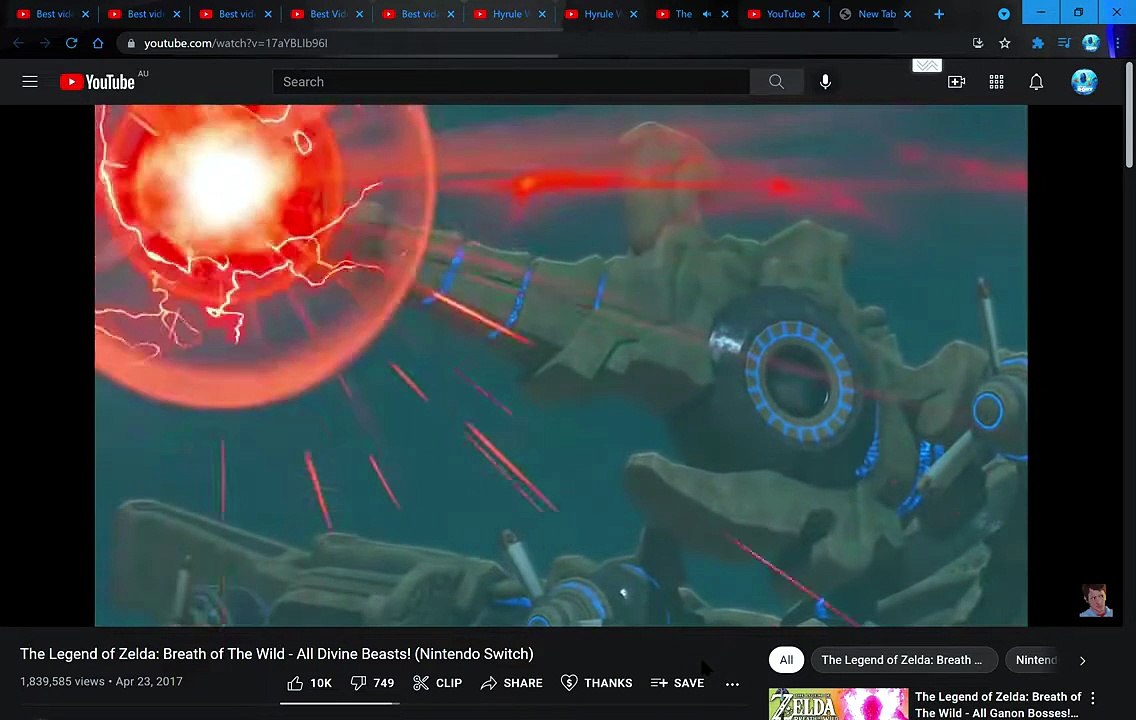
Task: Click the page vertical scrollbar
Action: pyautogui.click(x=1129, y=116)
